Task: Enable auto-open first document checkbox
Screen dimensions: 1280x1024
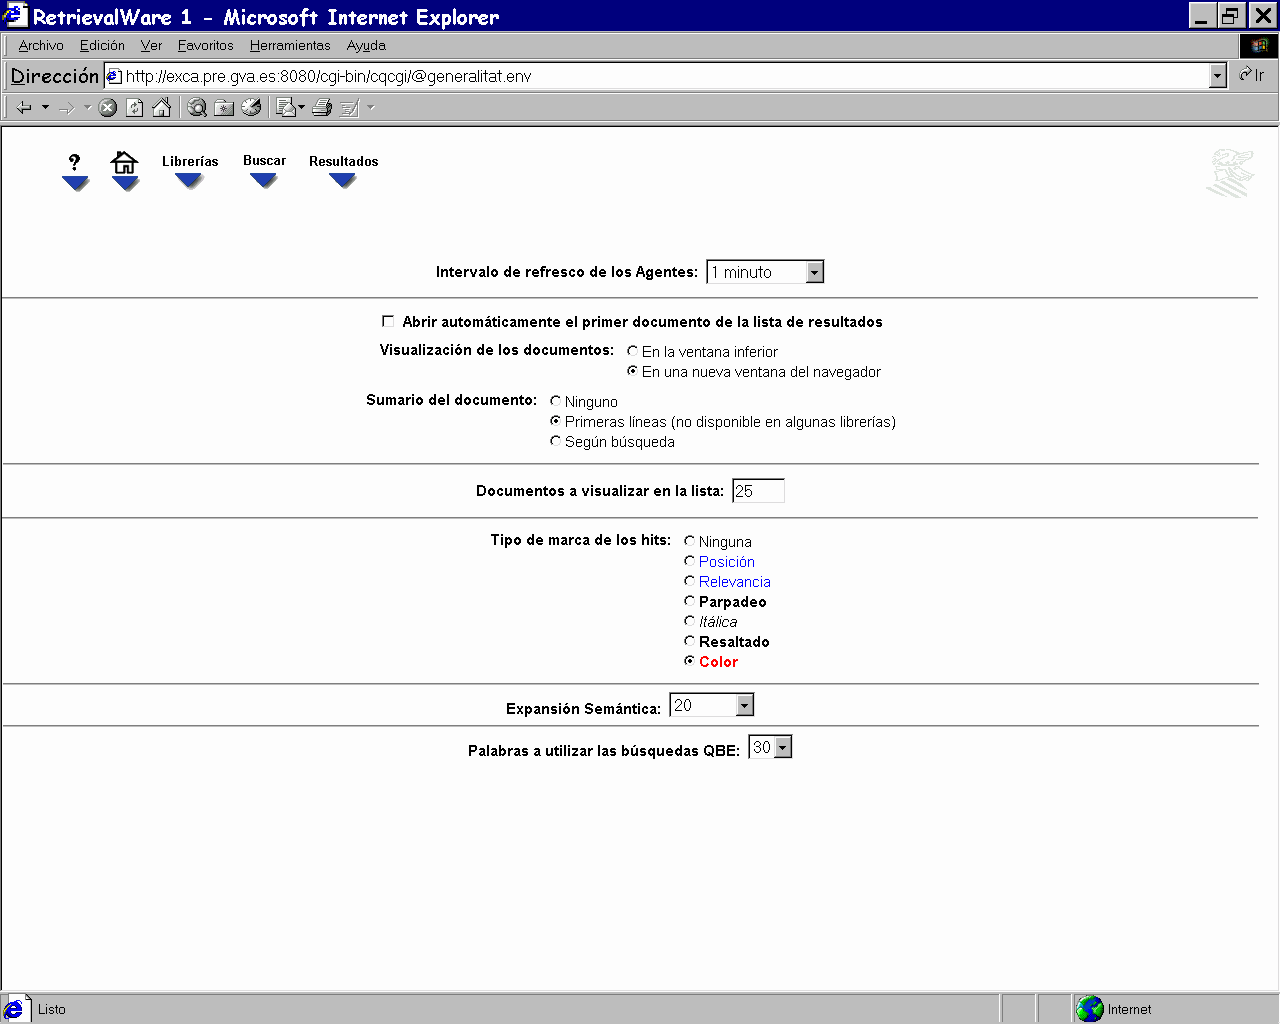Action: pyautogui.click(x=388, y=321)
